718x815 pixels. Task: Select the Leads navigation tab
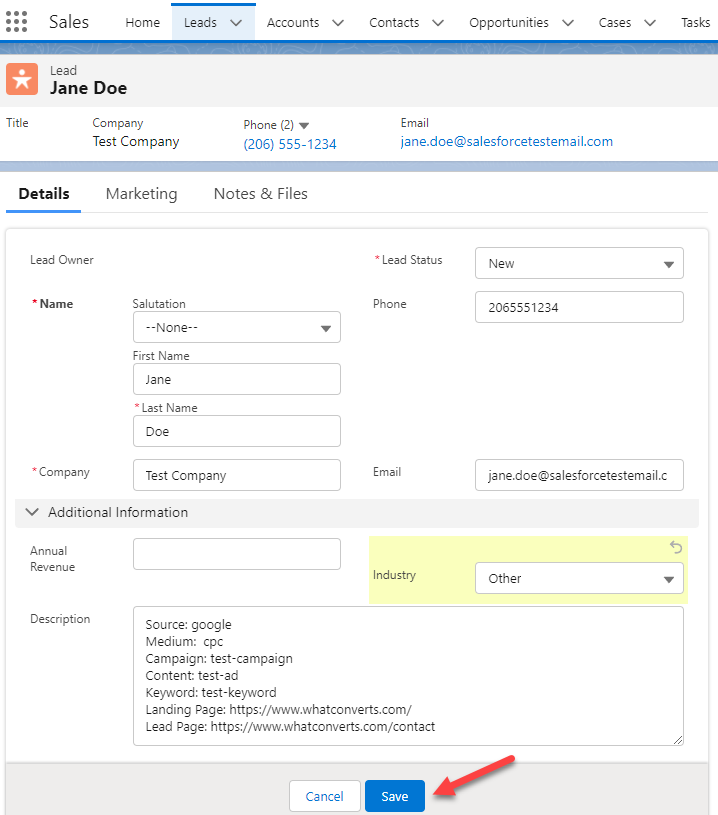(200, 22)
